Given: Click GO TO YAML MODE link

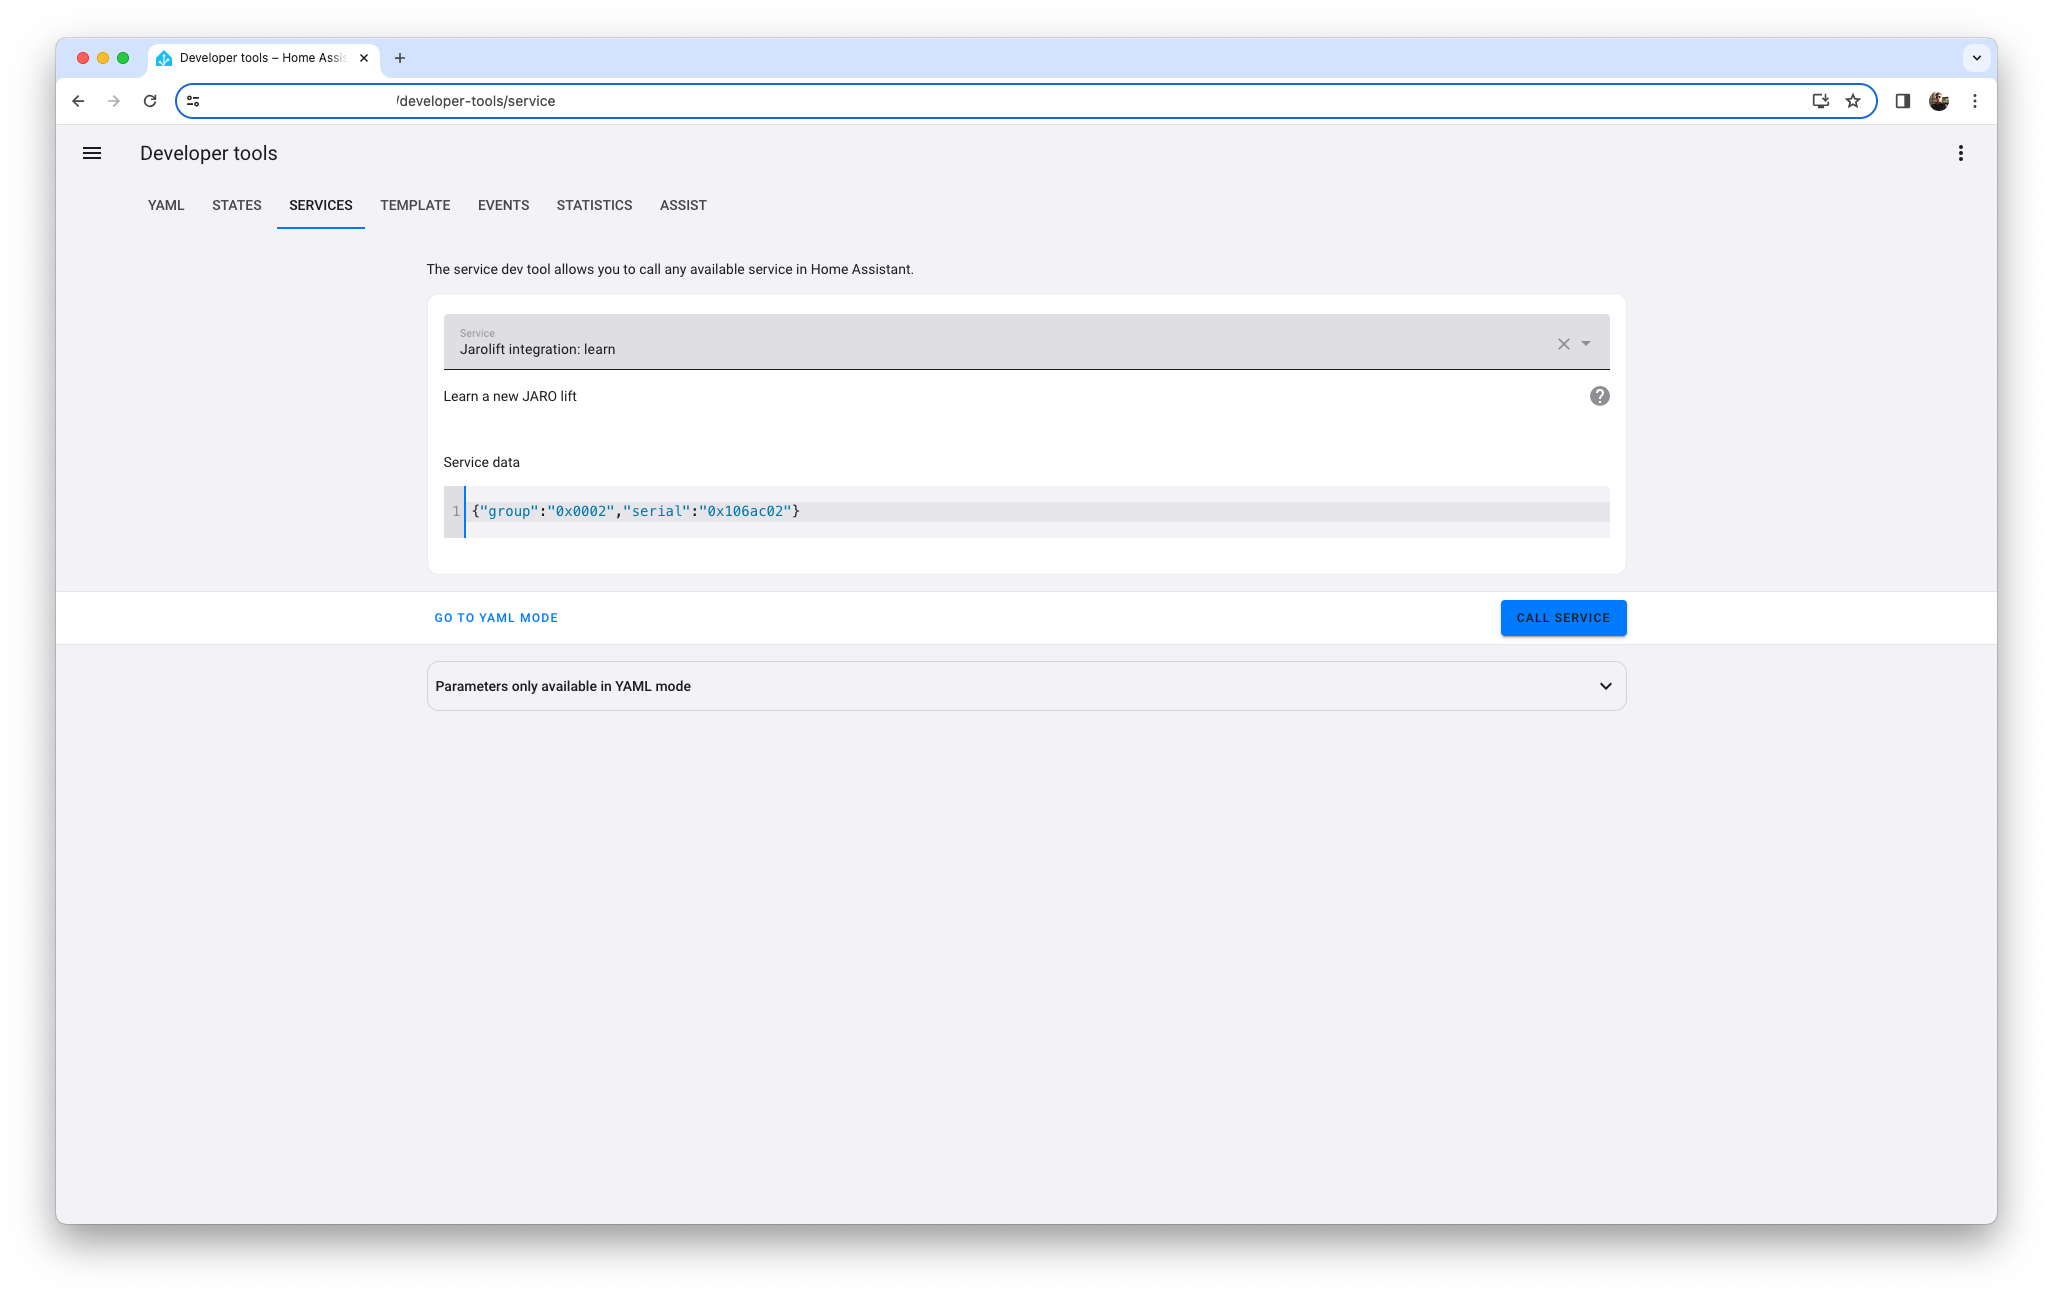Looking at the screenshot, I should pyautogui.click(x=496, y=618).
